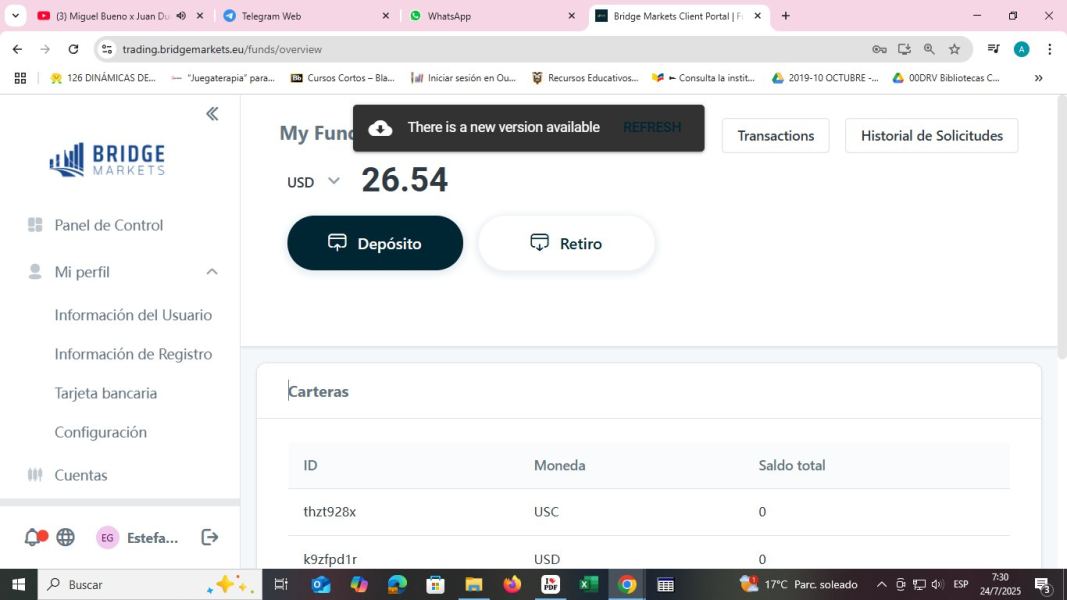Click the Windows Buscar search box
1067x600 pixels.
(150, 584)
